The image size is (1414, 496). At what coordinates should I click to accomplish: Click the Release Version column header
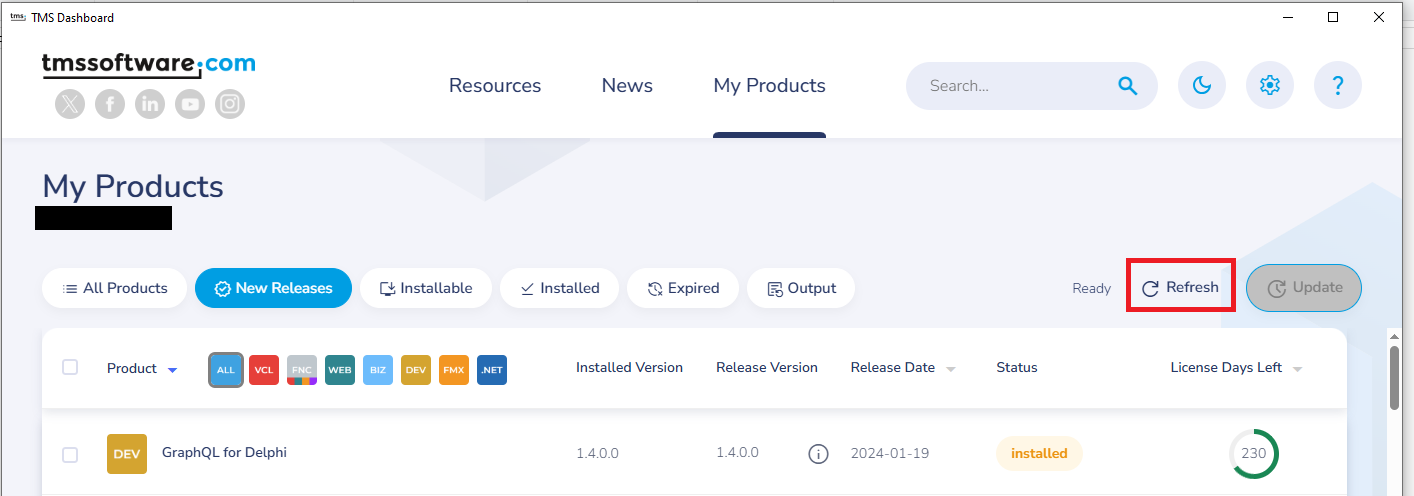click(x=767, y=367)
